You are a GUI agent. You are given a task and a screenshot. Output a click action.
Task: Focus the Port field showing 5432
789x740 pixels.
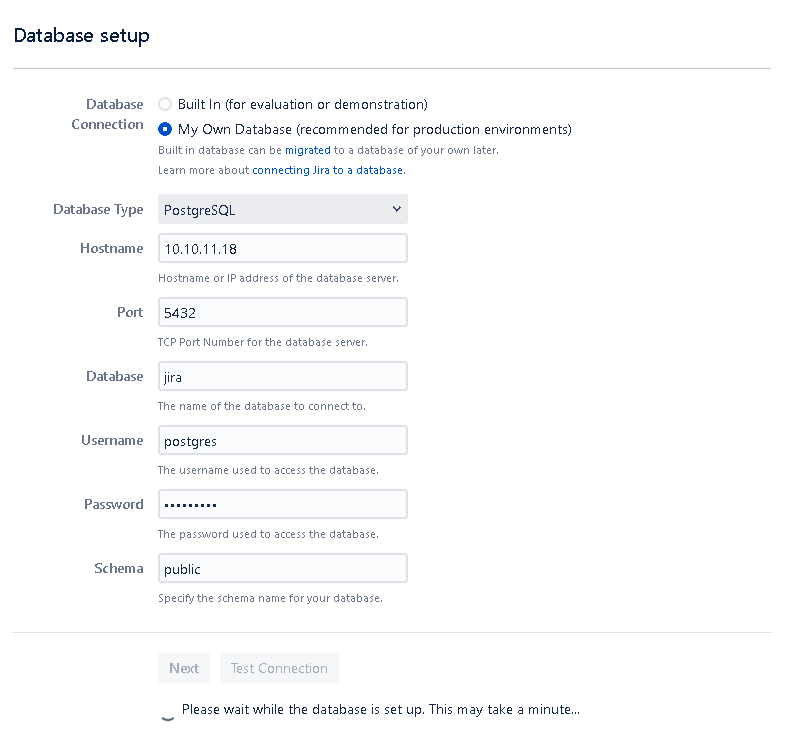click(283, 312)
